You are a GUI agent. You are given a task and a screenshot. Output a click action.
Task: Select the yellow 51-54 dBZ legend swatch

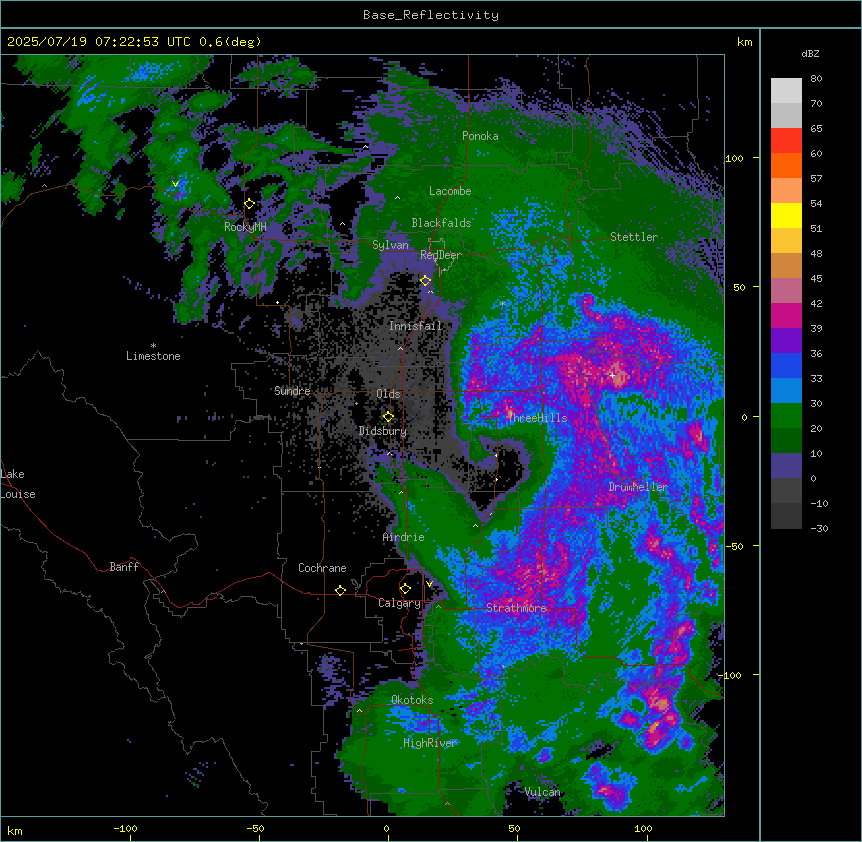(x=786, y=216)
